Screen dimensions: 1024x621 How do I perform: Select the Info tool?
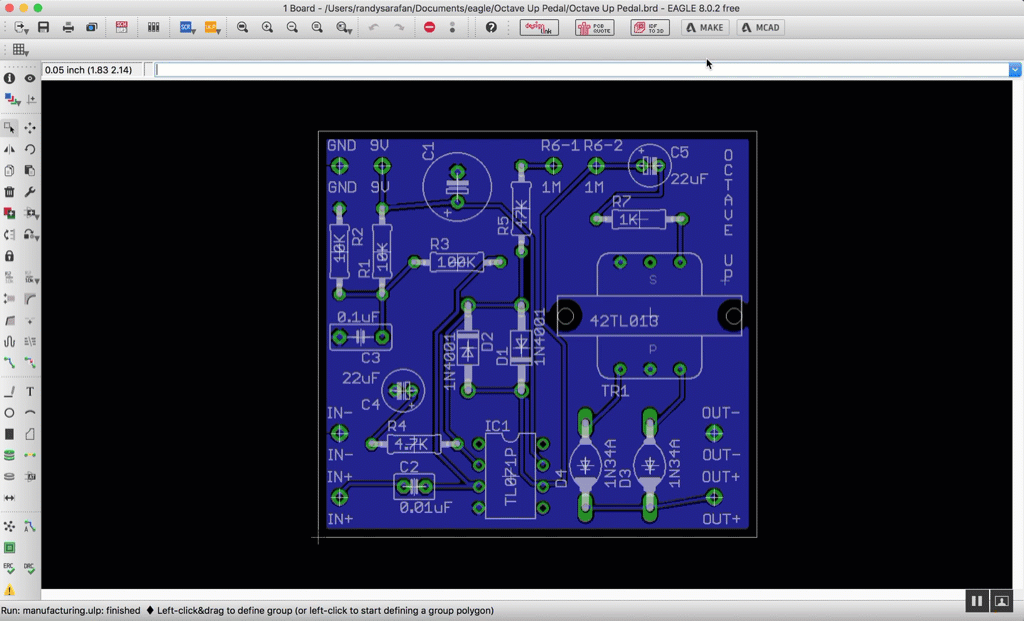[9, 78]
